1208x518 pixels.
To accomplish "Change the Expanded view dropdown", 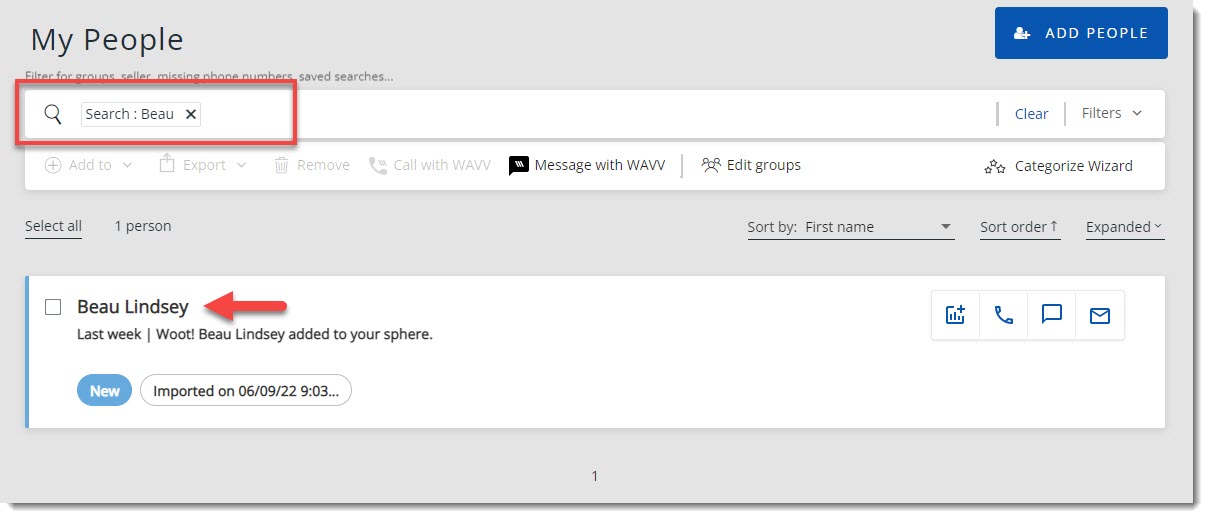I will [x=1124, y=227].
